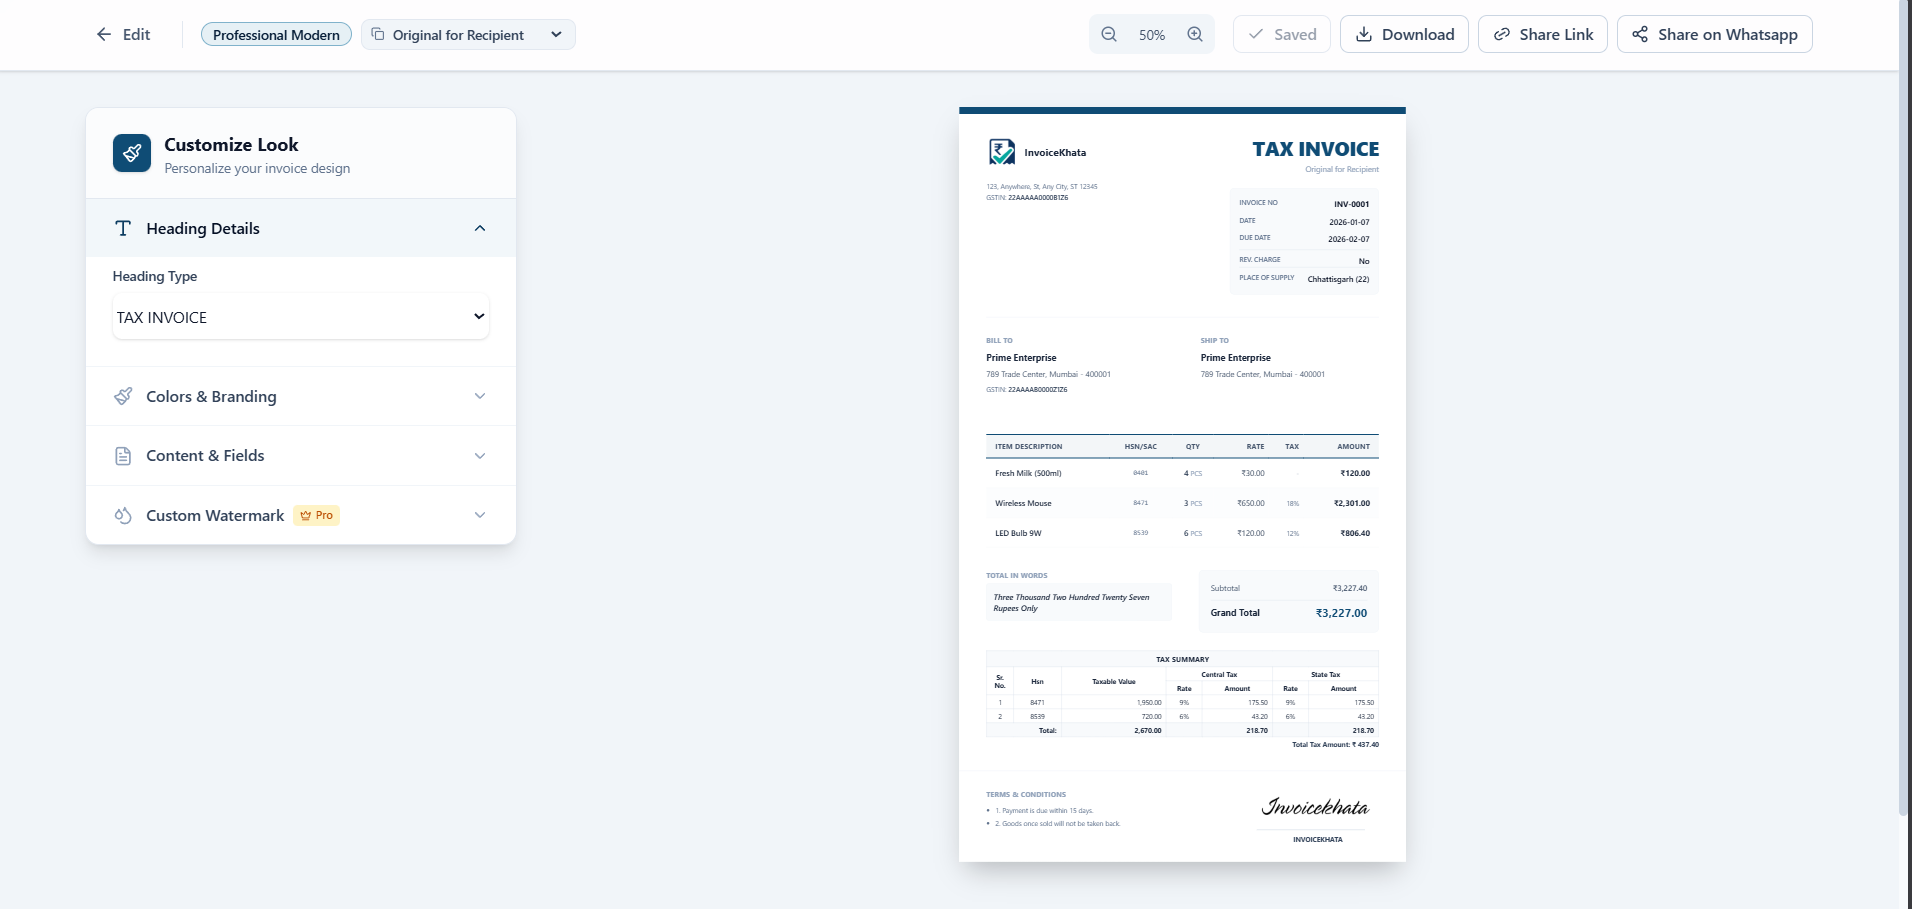Select the zoom out magnifier icon
The height and width of the screenshot is (909, 1912).
click(x=1109, y=33)
